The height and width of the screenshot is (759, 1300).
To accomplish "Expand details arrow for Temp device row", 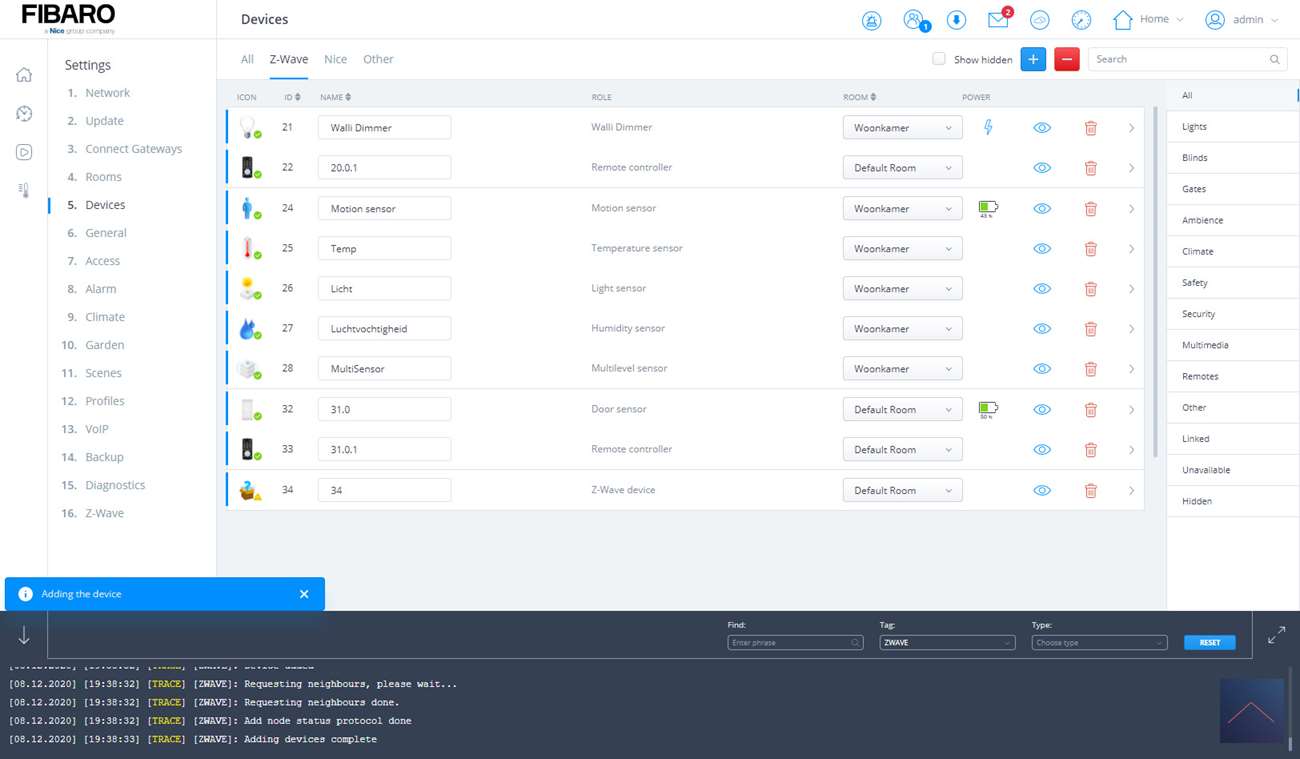I will (x=1131, y=249).
